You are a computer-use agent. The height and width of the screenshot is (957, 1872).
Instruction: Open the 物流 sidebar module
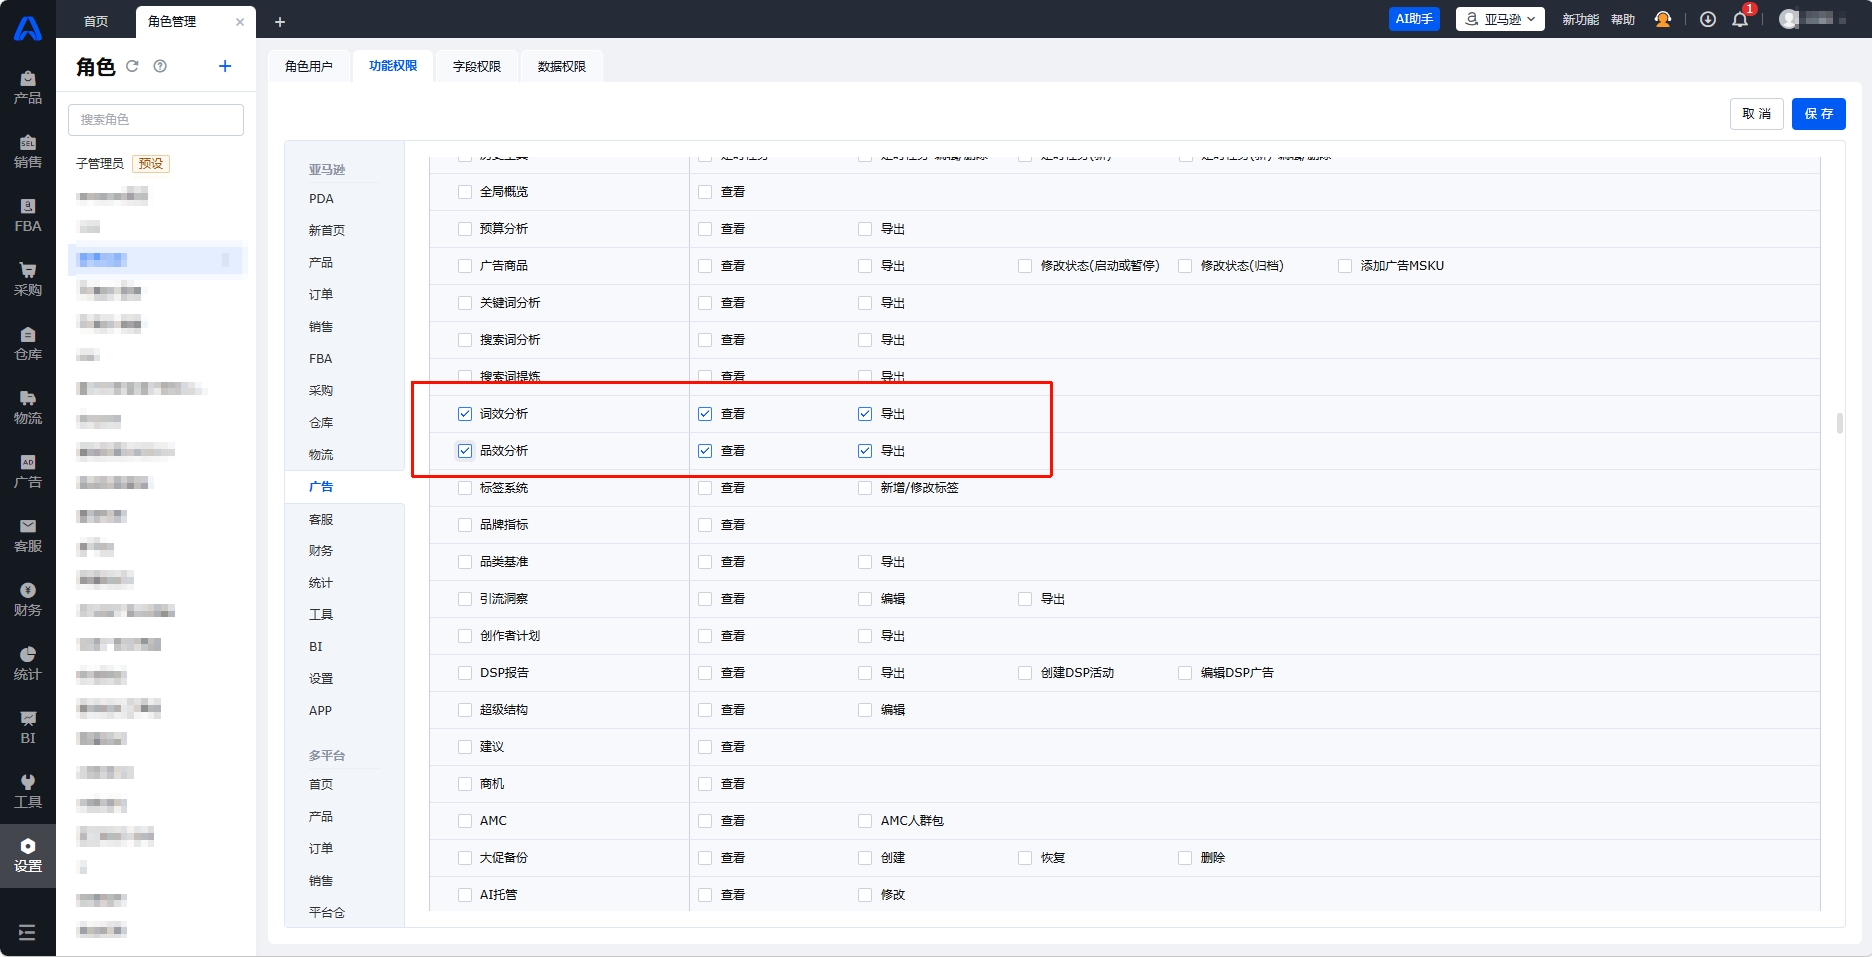pyautogui.click(x=28, y=408)
